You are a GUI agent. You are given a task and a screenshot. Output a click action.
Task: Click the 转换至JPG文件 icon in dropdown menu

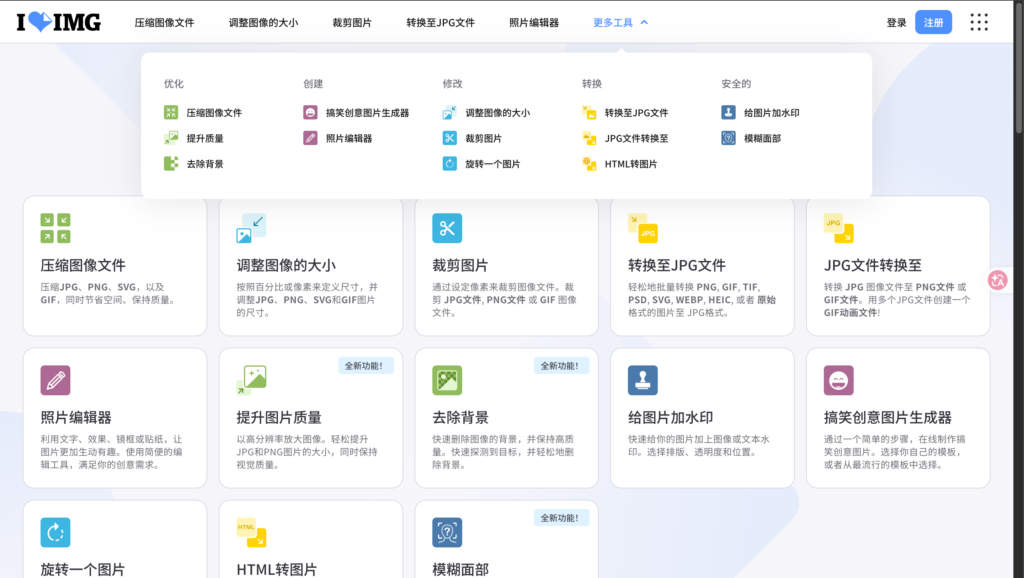[x=589, y=112]
